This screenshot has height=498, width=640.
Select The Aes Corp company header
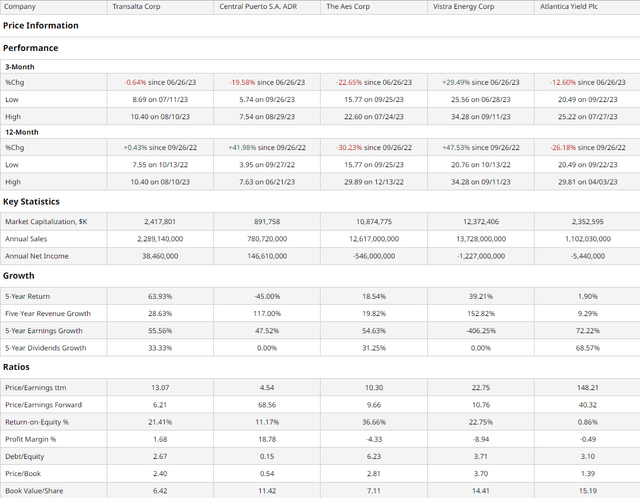pos(348,7)
